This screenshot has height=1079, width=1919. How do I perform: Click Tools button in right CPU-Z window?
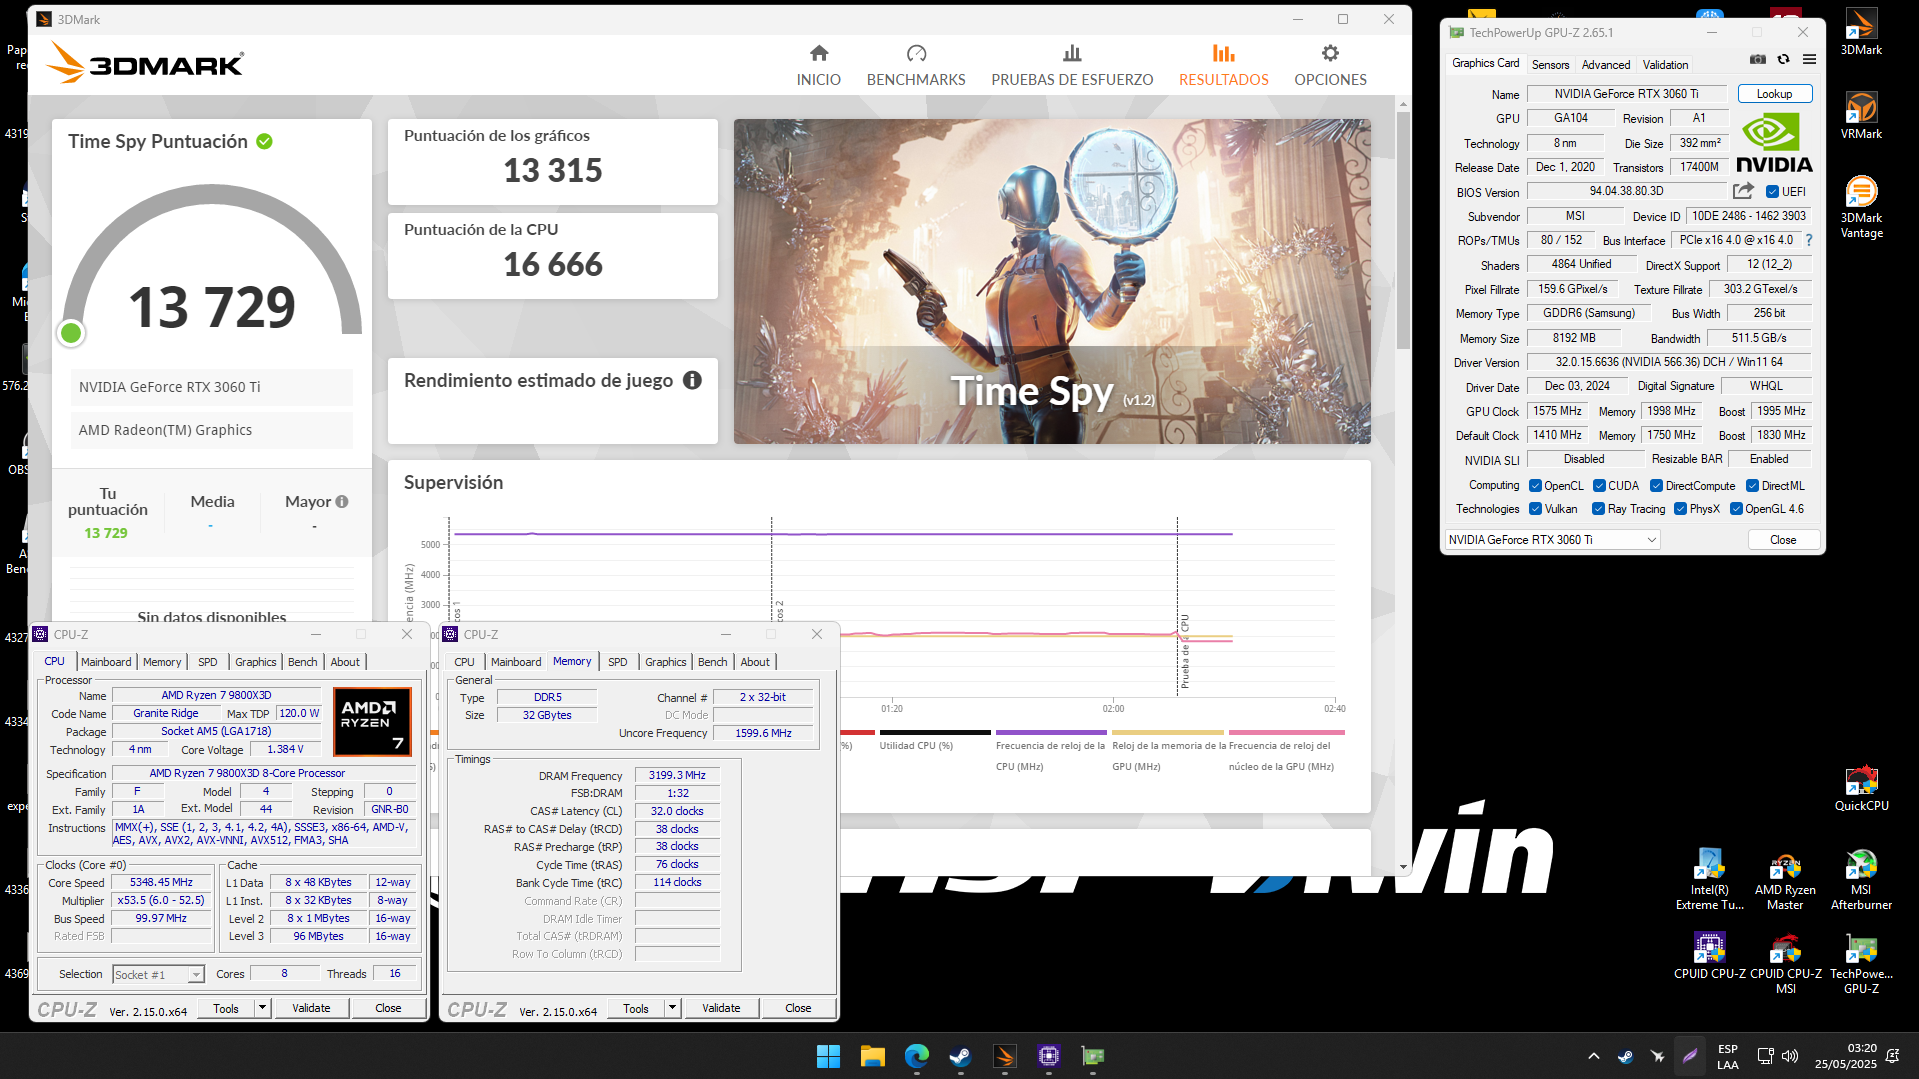click(x=636, y=1008)
